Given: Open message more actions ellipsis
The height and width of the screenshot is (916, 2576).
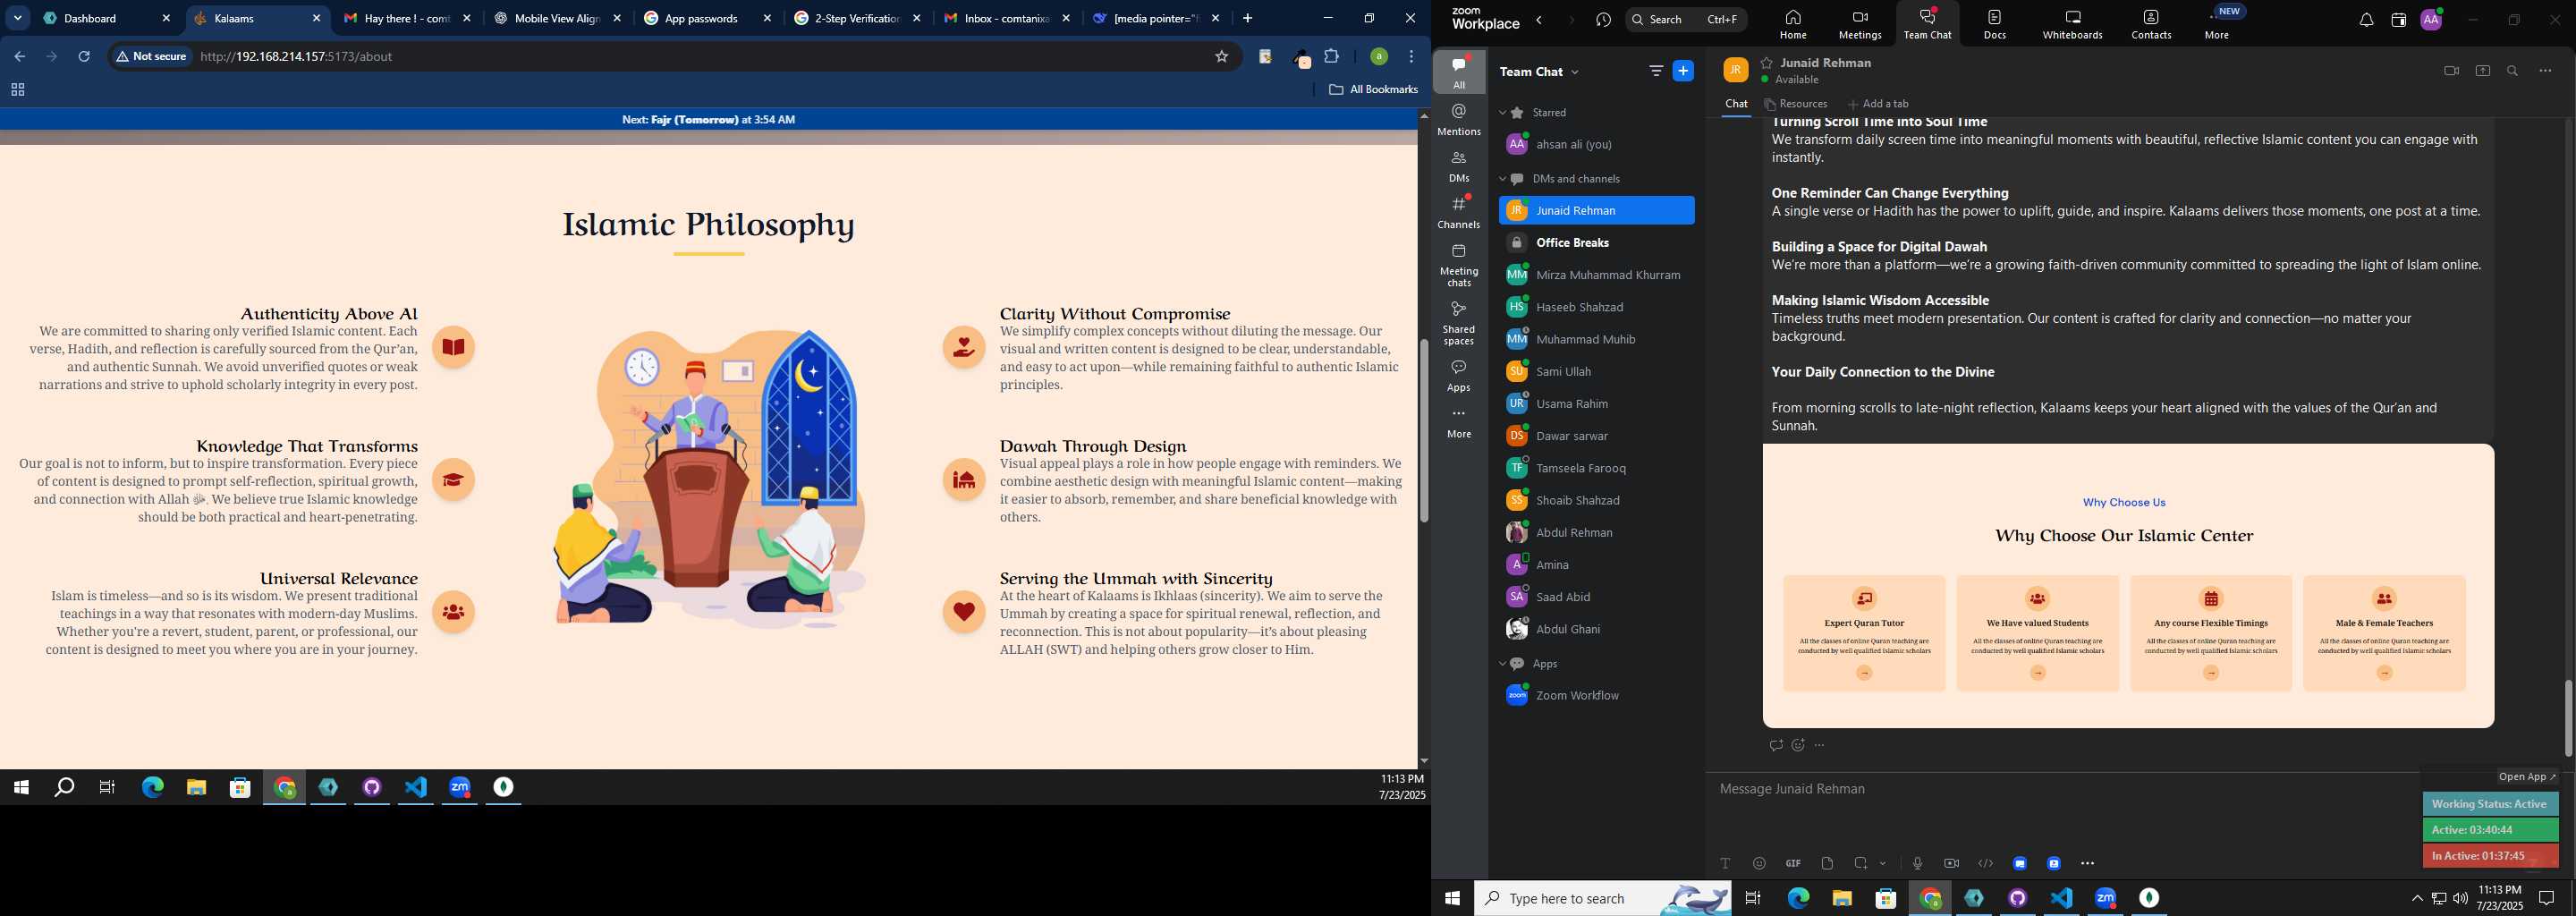Looking at the screenshot, I should [x=1820, y=745].
